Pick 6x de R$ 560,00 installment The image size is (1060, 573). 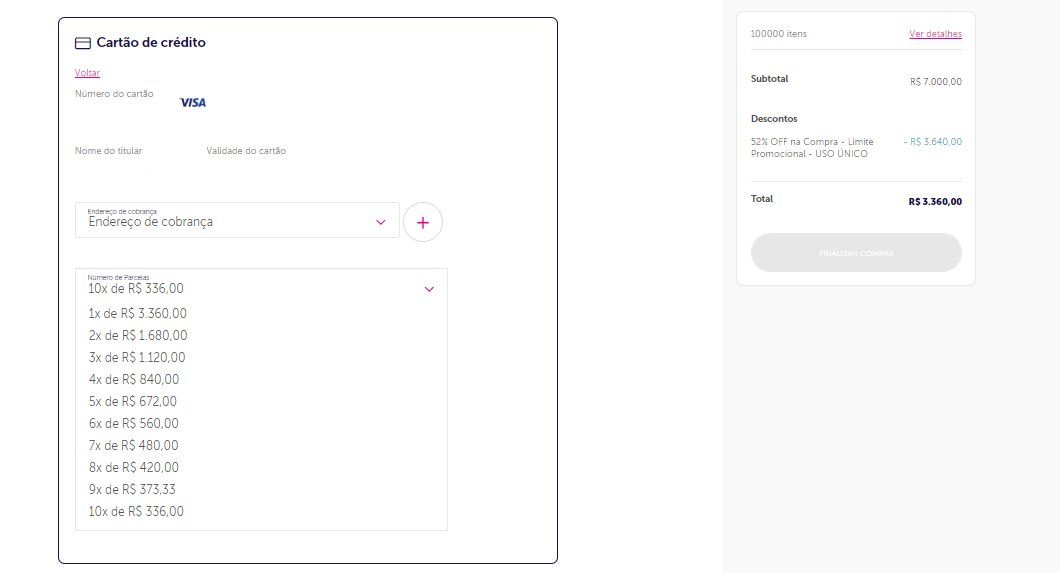(261, 424)
